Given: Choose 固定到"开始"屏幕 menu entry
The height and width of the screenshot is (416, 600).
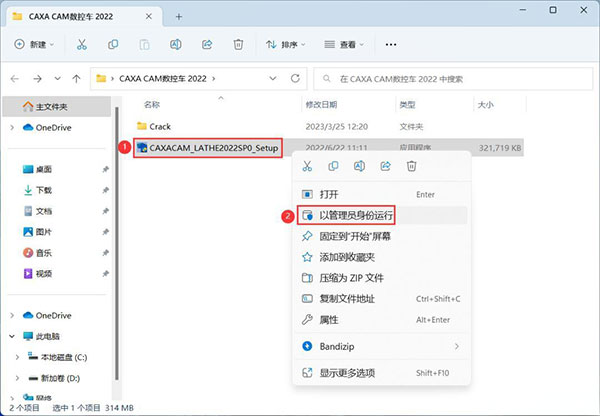Looking at the screenshot, I should [x=382, y=236].
